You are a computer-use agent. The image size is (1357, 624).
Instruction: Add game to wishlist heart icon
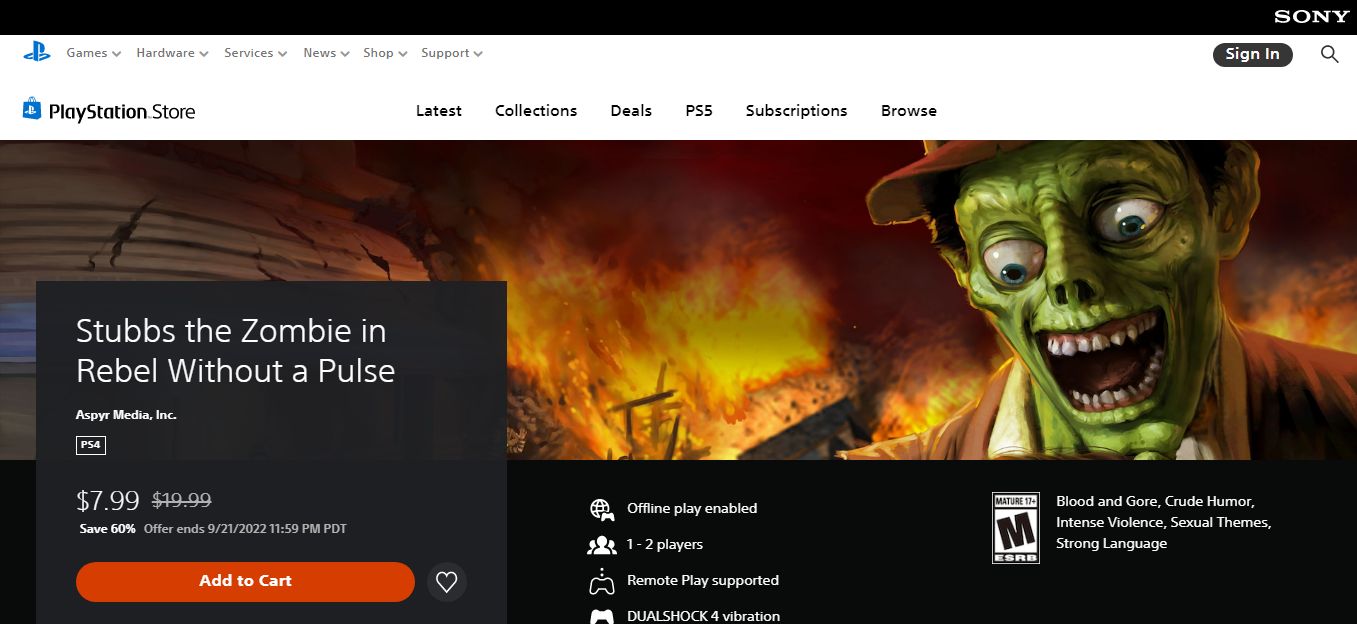point(447,581)
